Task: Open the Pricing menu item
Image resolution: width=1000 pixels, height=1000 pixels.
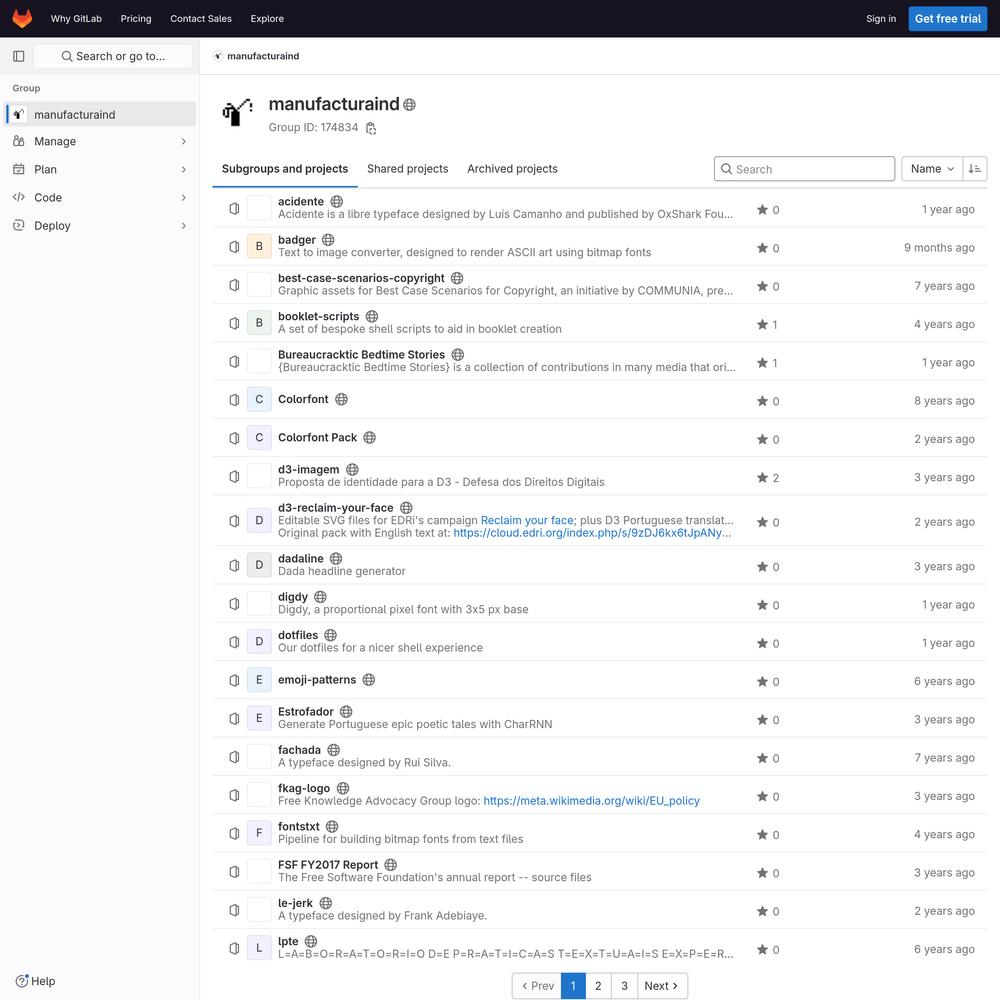Action: click(x=136, y=18)
